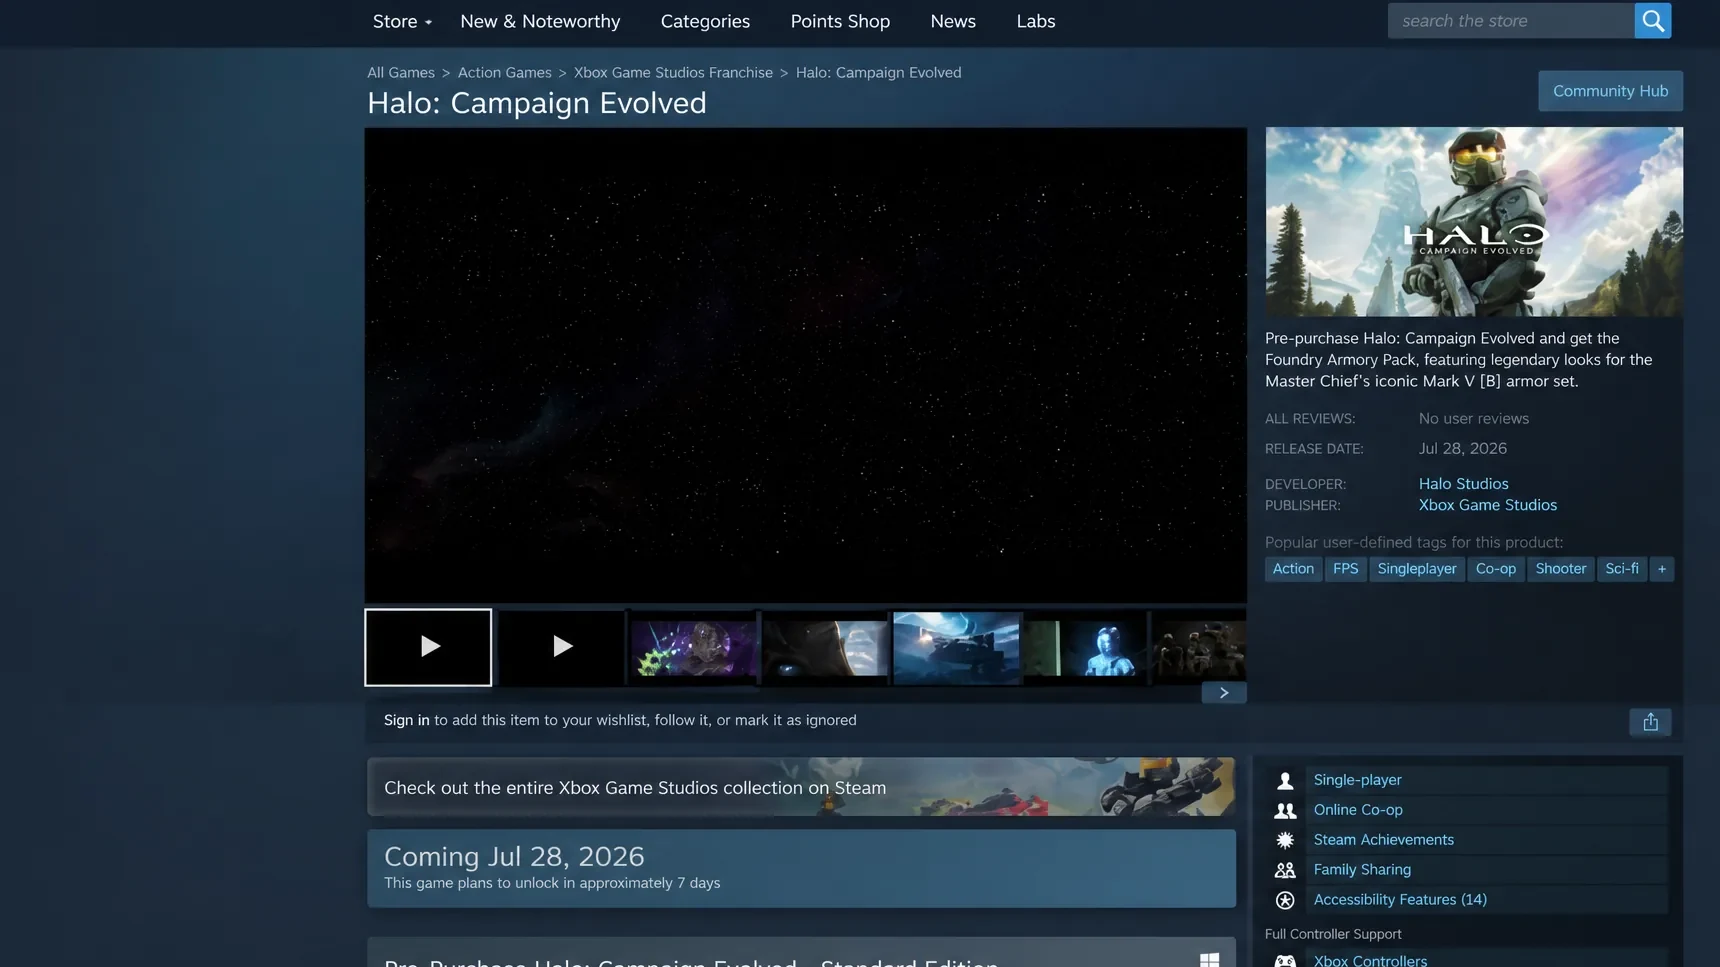This screenshot has width=1720, height=967.
Task: Click the plus icon to add tags
Action: coord(1662,569)
